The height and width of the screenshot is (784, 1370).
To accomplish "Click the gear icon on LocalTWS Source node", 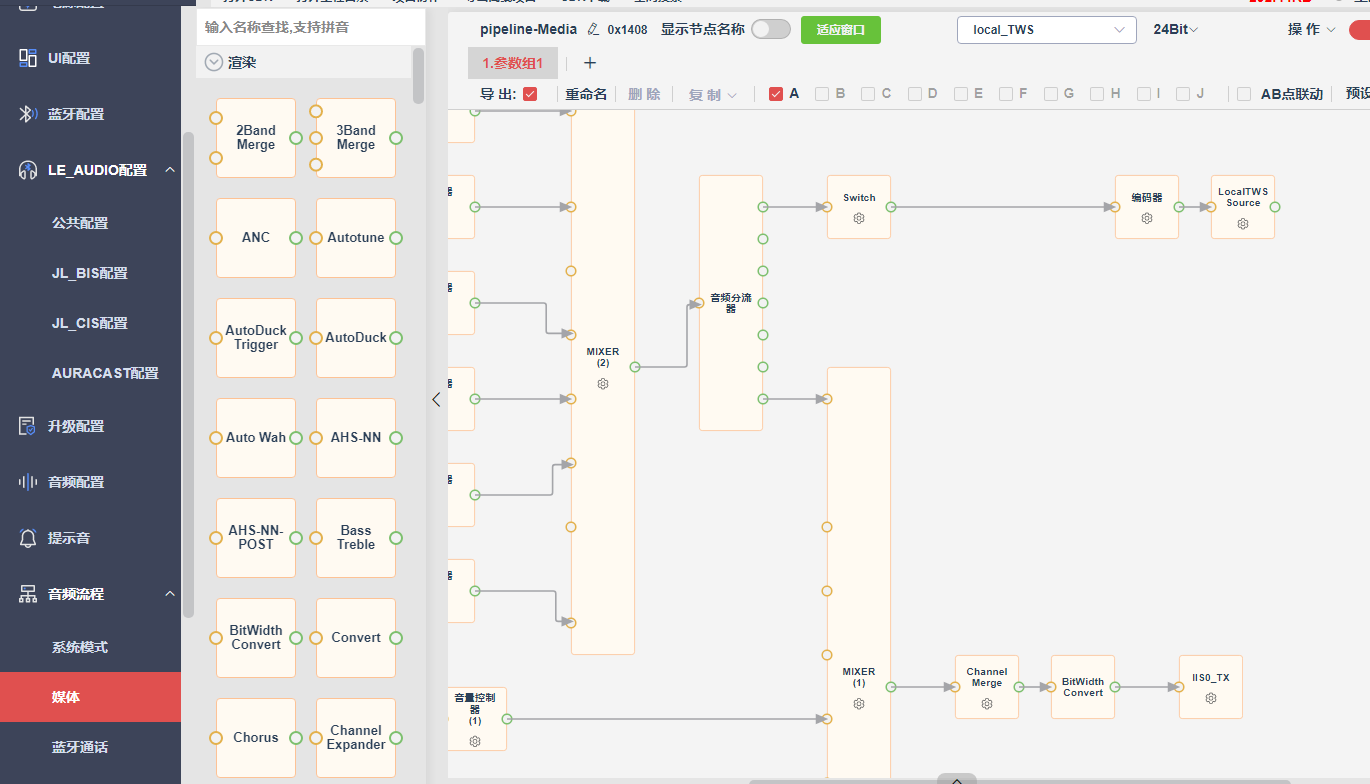I will 1243,224.
